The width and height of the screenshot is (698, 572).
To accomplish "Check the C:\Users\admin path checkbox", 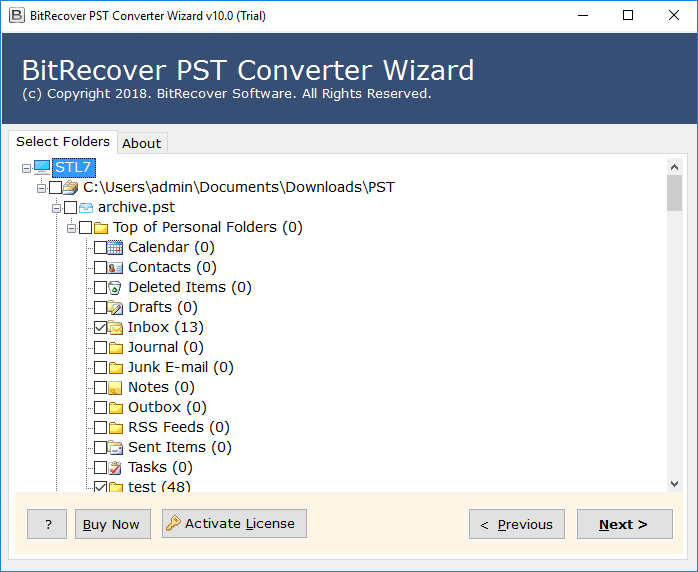I will [56, 187].
